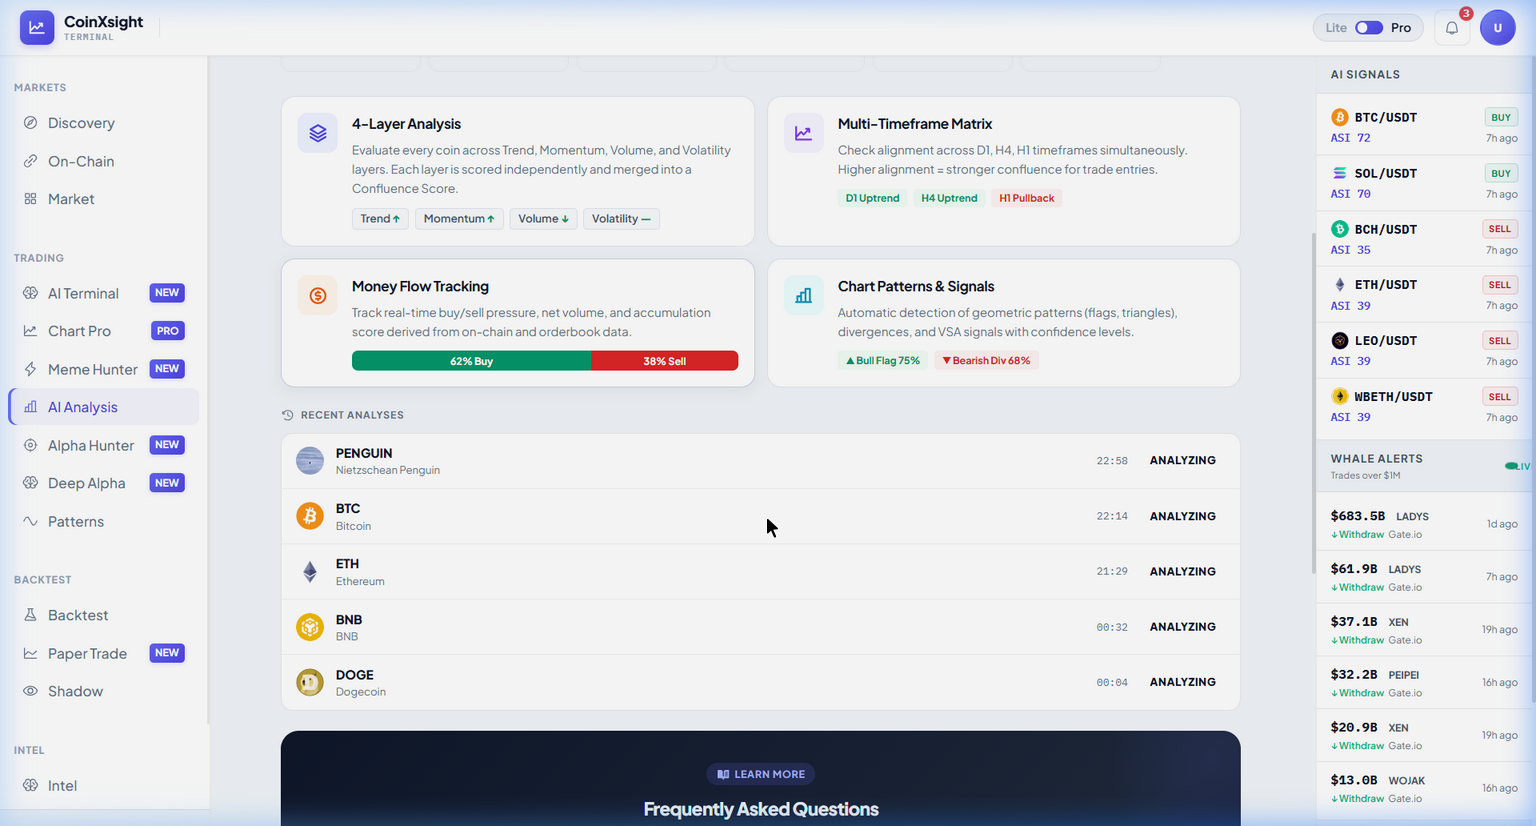The image size is (1536, 826).
Task: Click the 62% Buy green bar
Action: [471, 361]
